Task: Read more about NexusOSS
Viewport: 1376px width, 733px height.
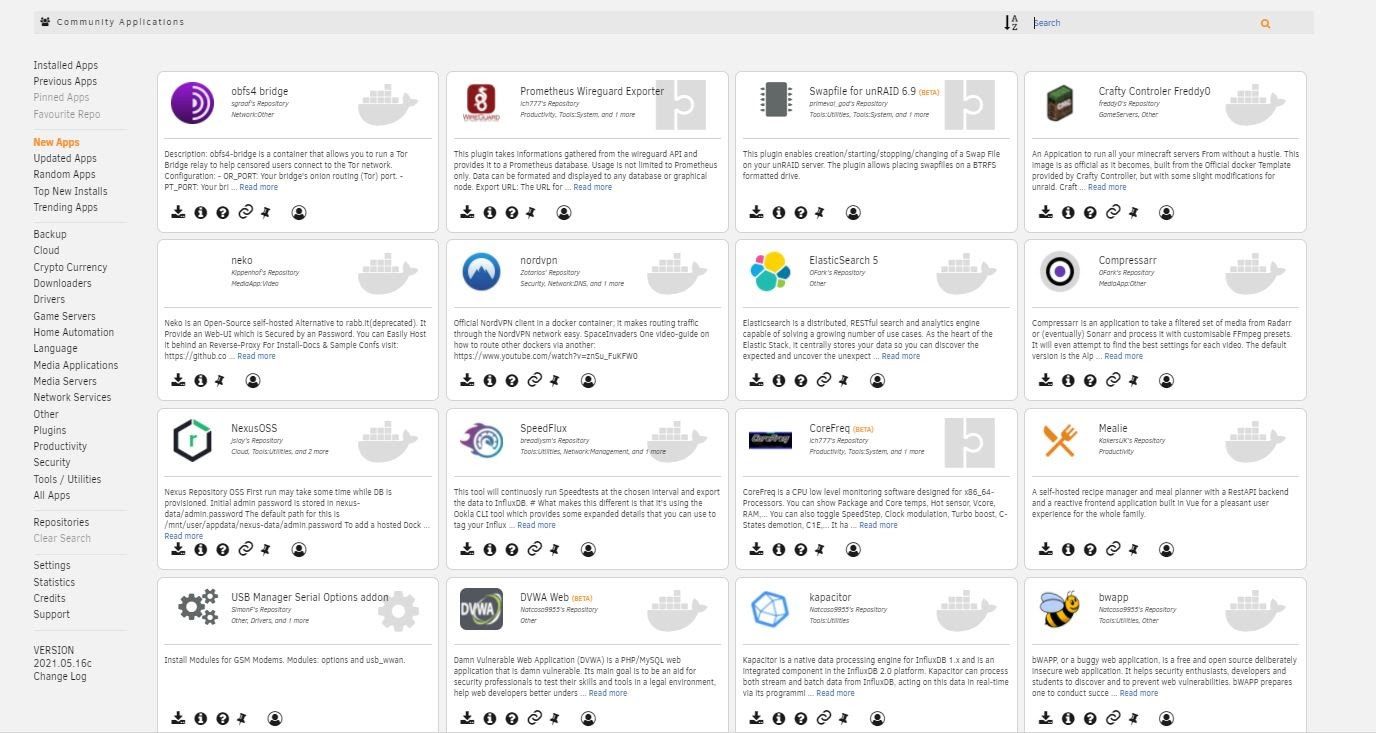Action: [x=184, y=536]
